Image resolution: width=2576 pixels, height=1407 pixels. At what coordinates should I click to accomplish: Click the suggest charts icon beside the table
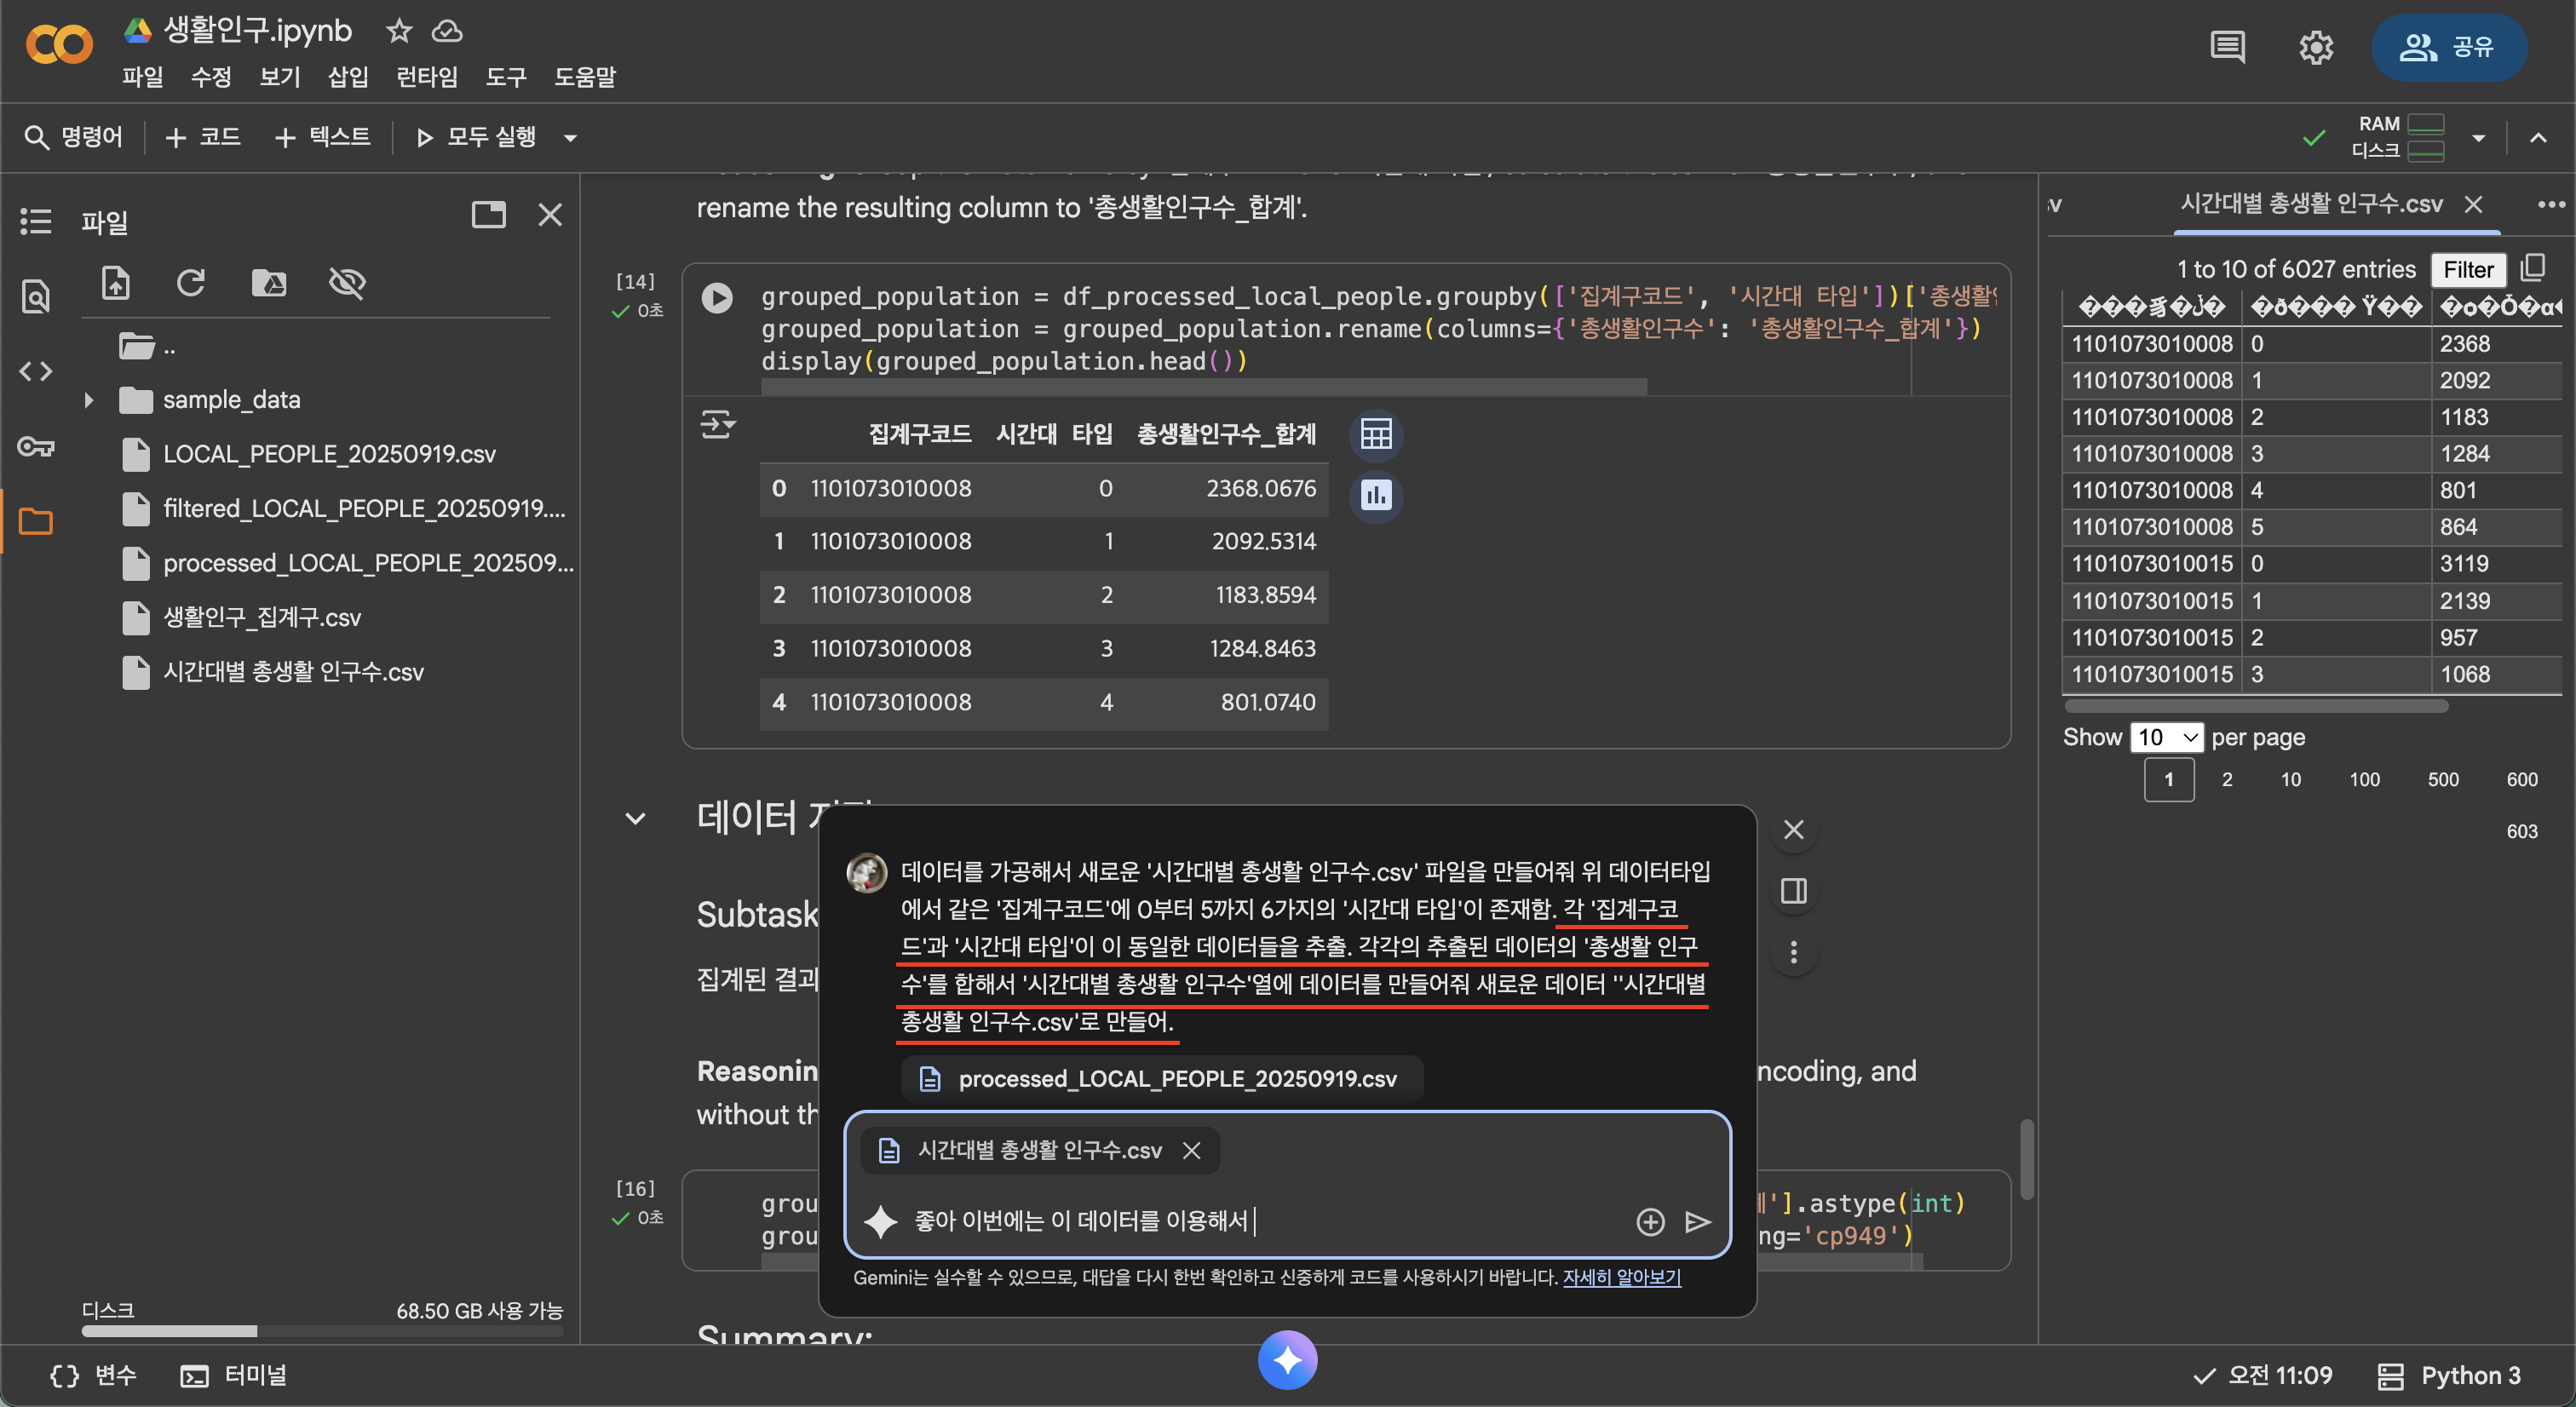pyautogui.click(x=1376, y=495)
